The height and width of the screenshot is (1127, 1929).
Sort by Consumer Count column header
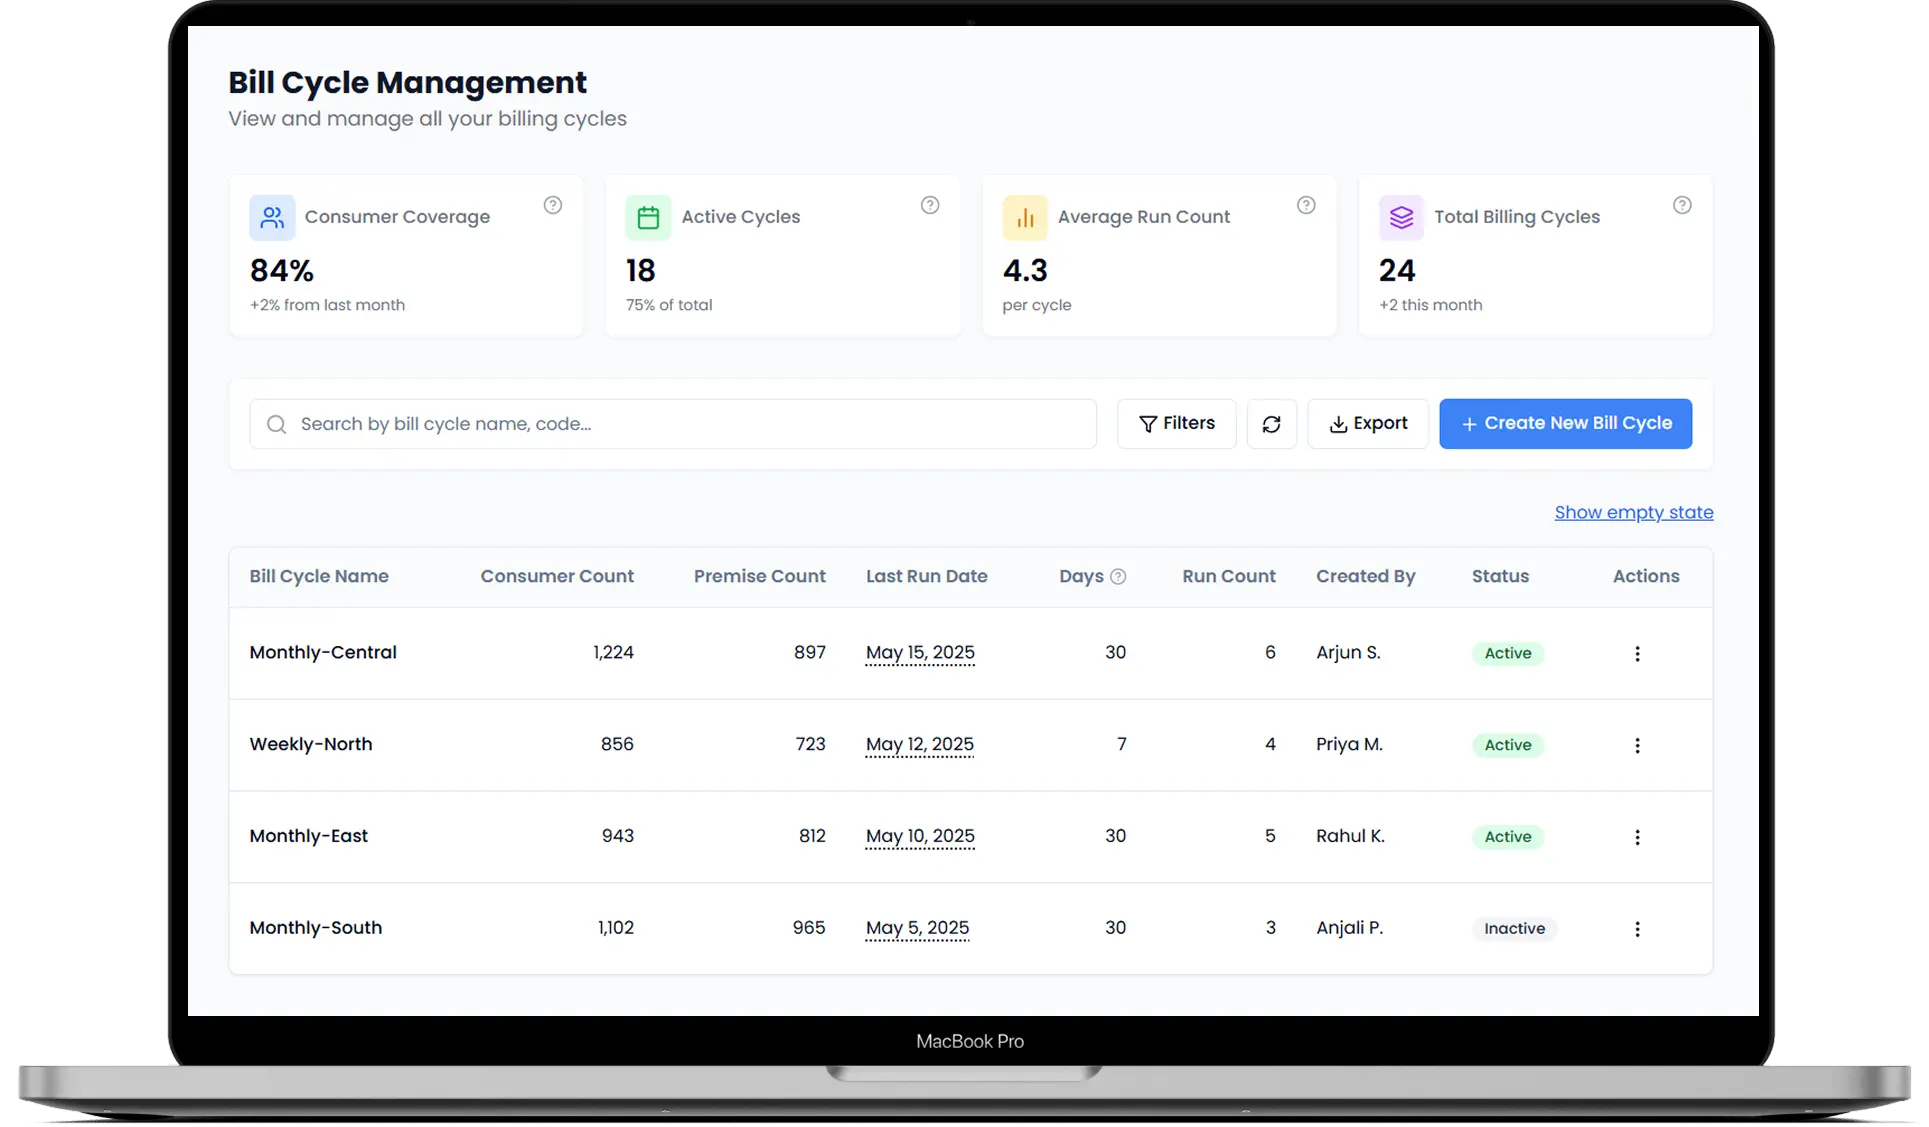pos(556,576)
